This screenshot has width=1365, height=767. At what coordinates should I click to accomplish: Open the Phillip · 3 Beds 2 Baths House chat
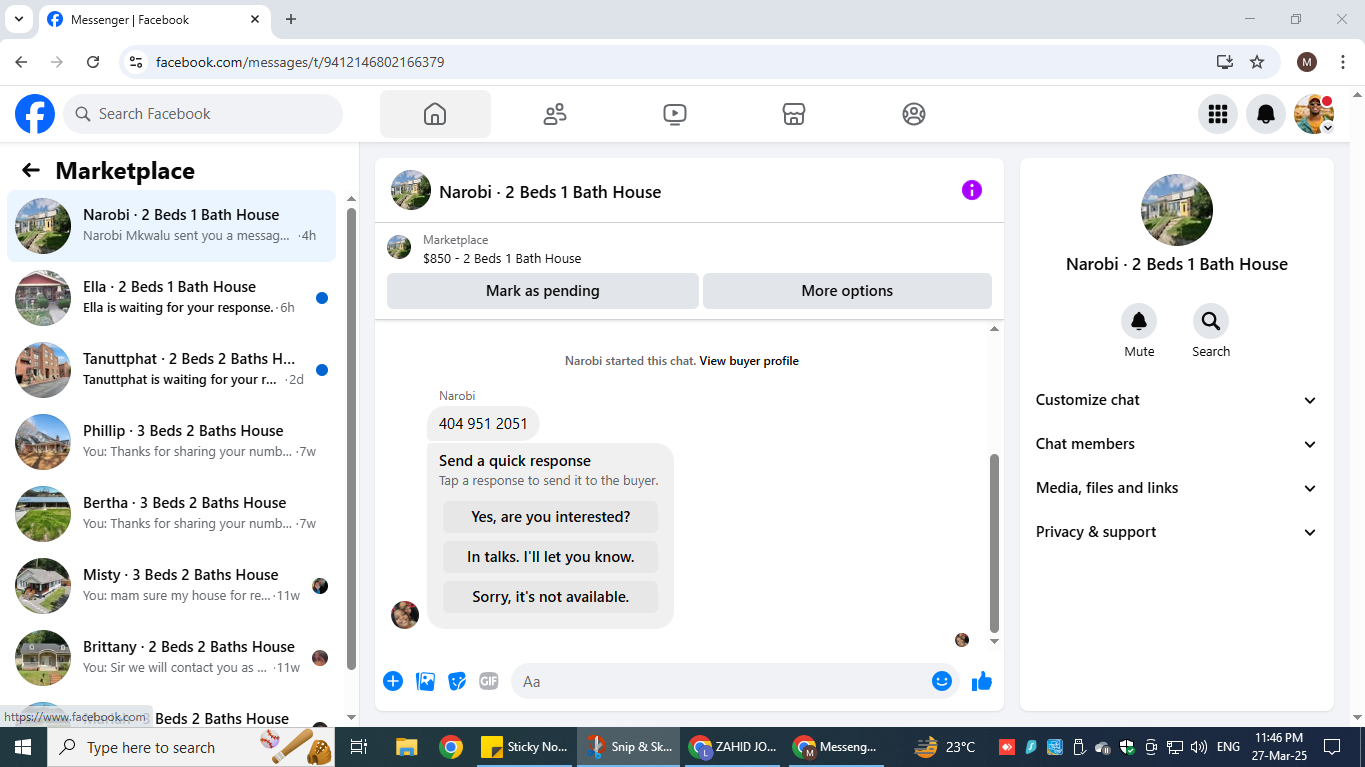172,442
